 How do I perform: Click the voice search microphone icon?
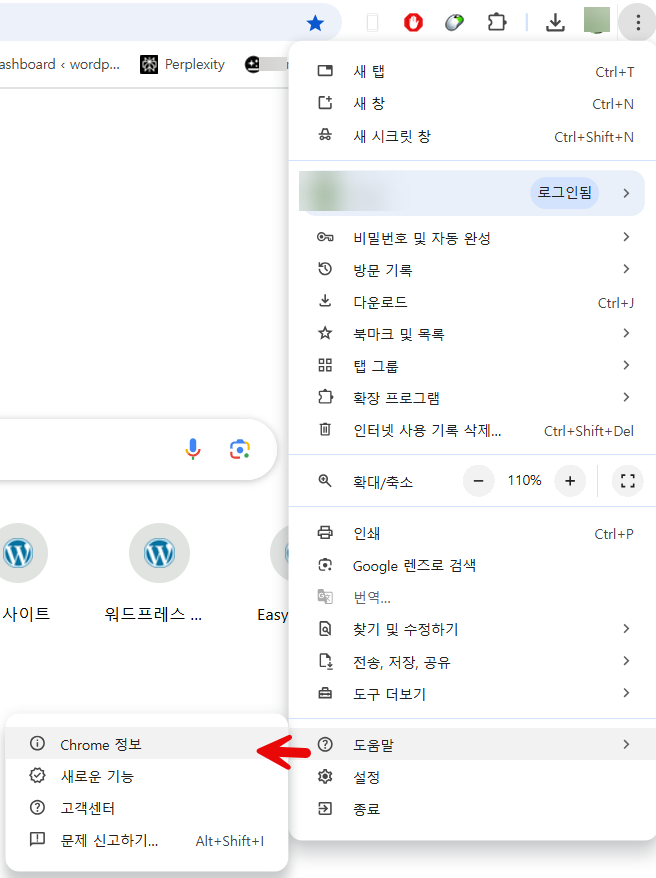pyautogui.click(x=193, y=449)
